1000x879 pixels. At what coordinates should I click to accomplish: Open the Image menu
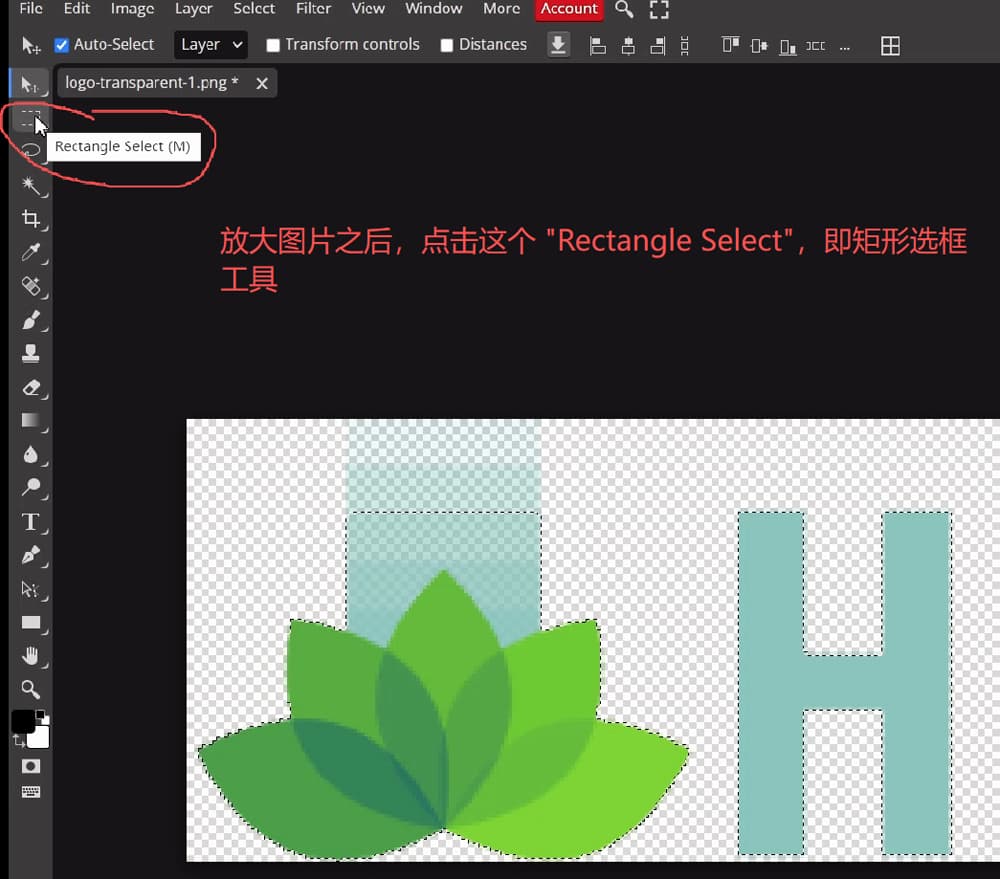(x=132, y=8)
